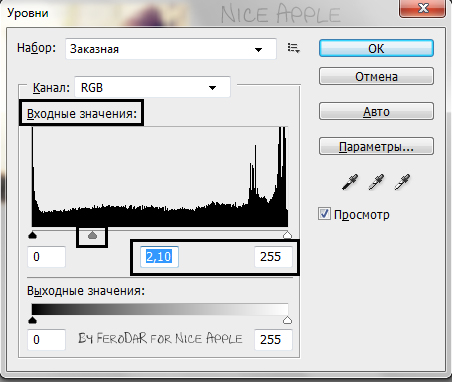Click the OK button
Screen dimensions: 452x382
376,48
